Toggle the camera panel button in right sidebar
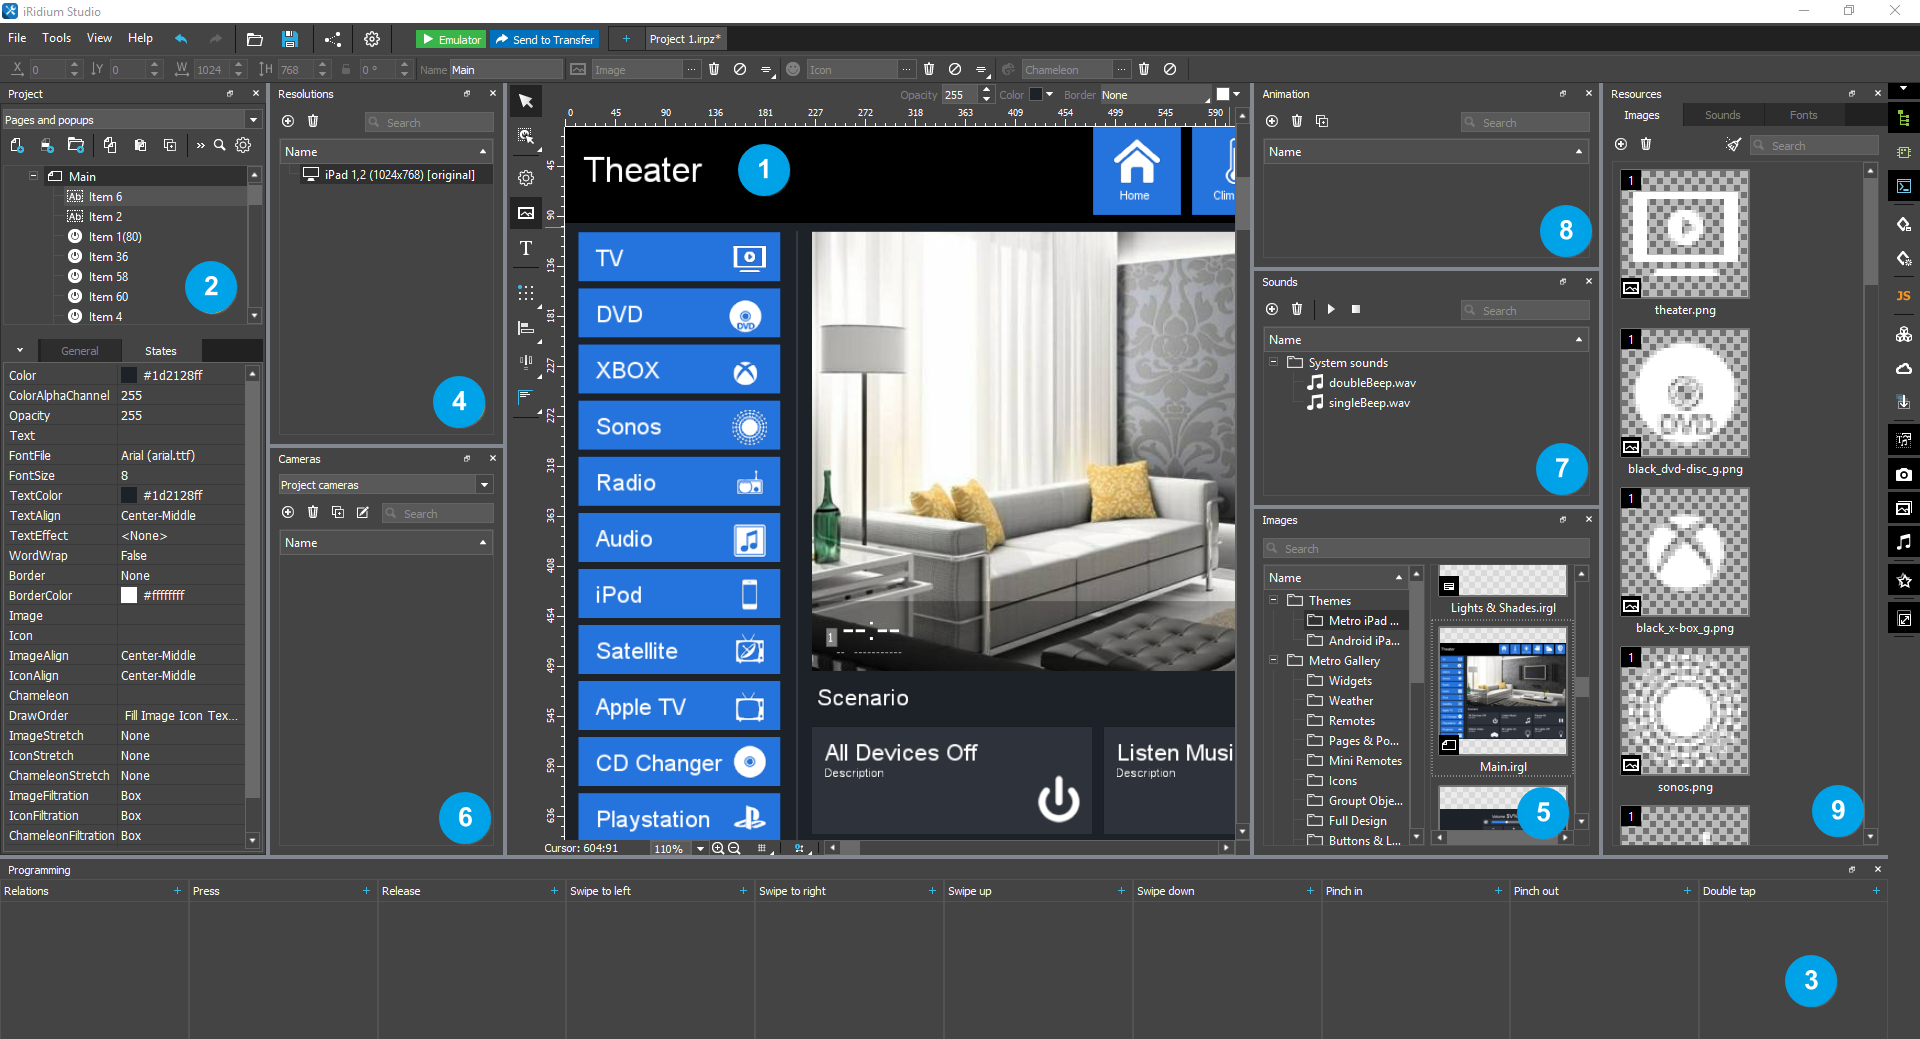The height and width of the screenshot is (1039, 1920). pyautogui.click(x=1903, y=474)
